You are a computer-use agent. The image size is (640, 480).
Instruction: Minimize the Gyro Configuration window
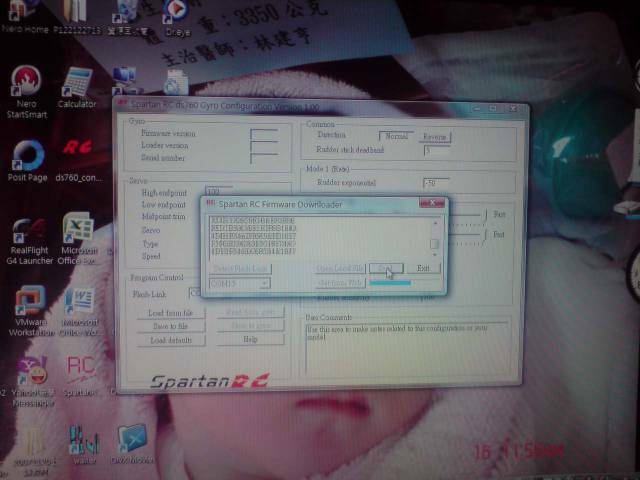[x=477, y=108]
